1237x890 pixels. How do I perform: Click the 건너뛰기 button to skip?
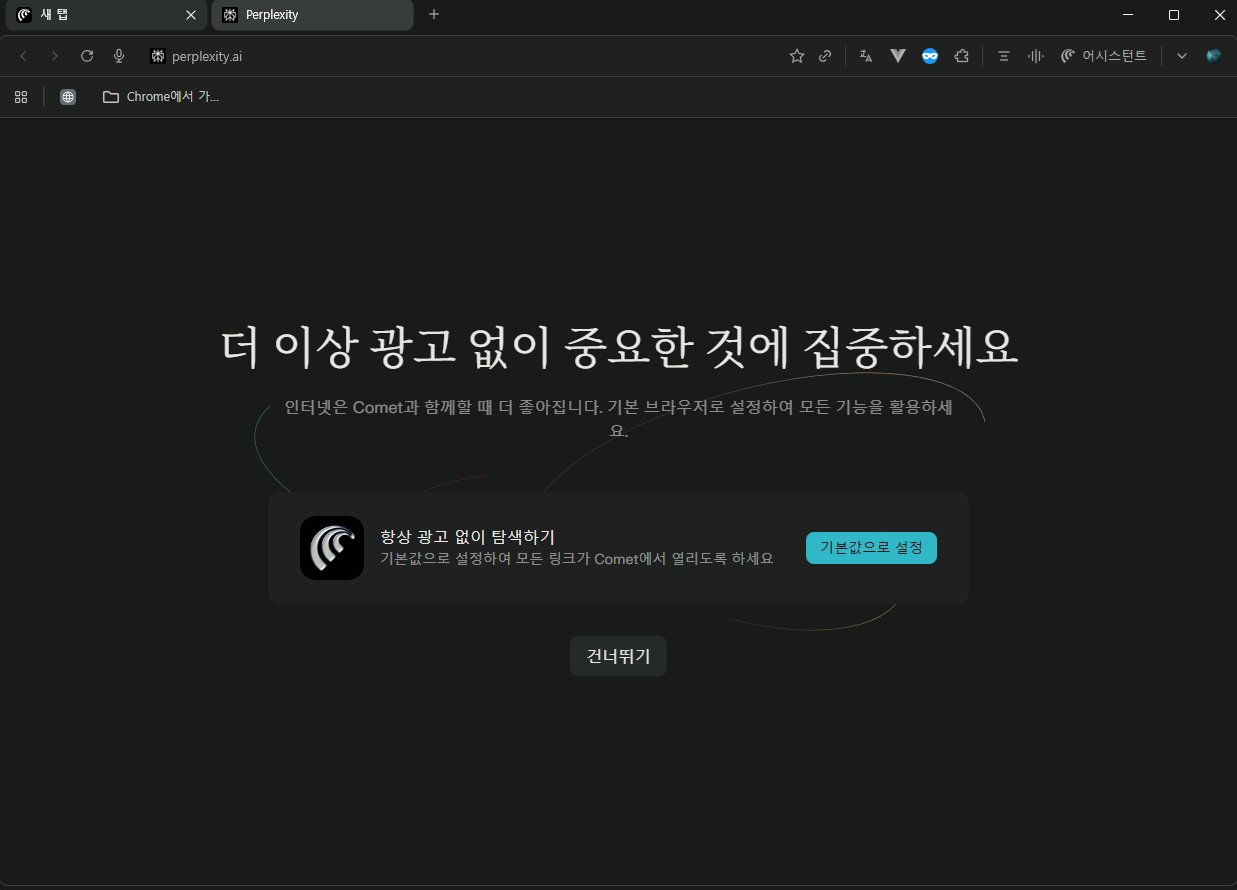coord(618,656)
